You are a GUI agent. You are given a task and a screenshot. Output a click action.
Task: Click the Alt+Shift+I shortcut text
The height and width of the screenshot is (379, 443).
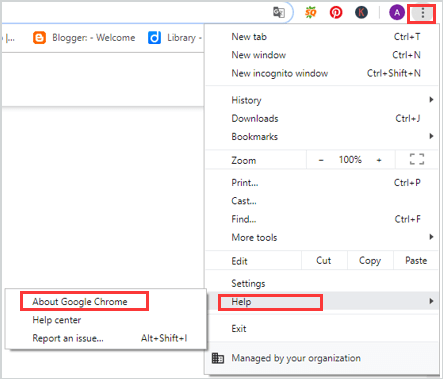[164, 338]
